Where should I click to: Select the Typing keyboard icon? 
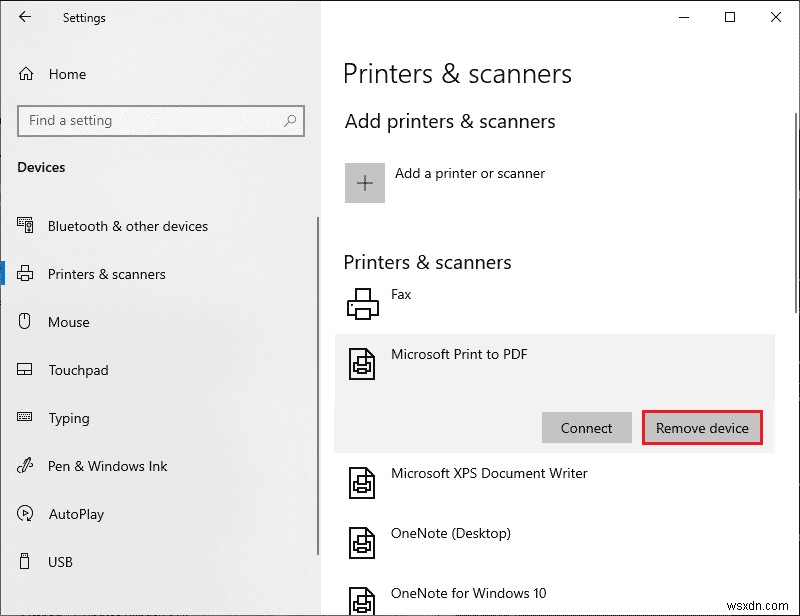tap(27, 418)
